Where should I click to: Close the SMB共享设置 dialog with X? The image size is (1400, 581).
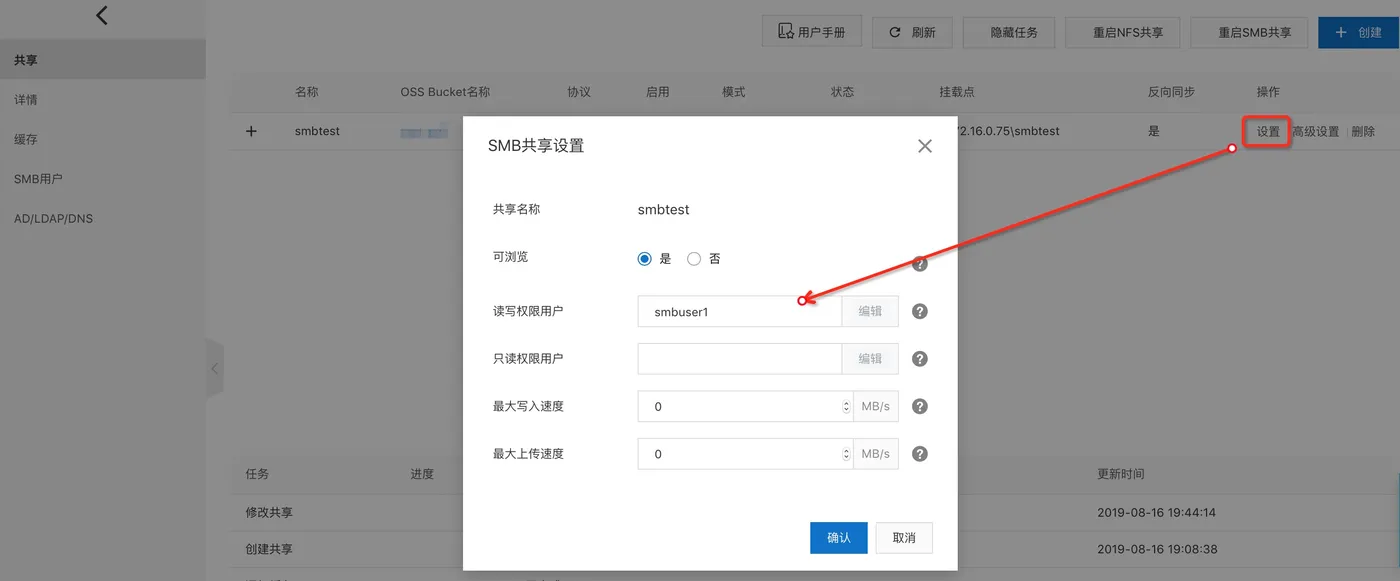point(925,146)
